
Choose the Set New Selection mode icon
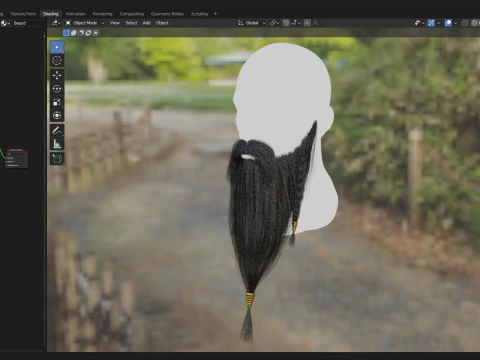(x=66, y=33)
